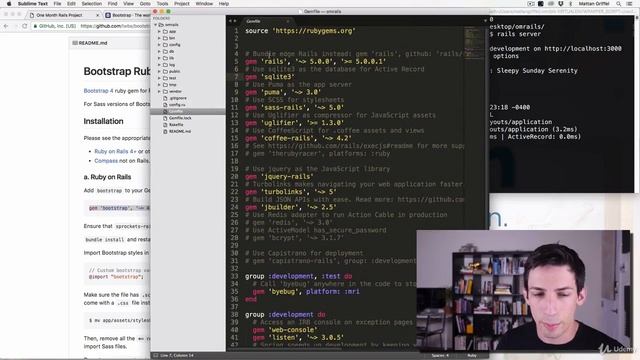Open the Ruby on Rails 4+ link
640x360 pixels.
coord(116,151)
